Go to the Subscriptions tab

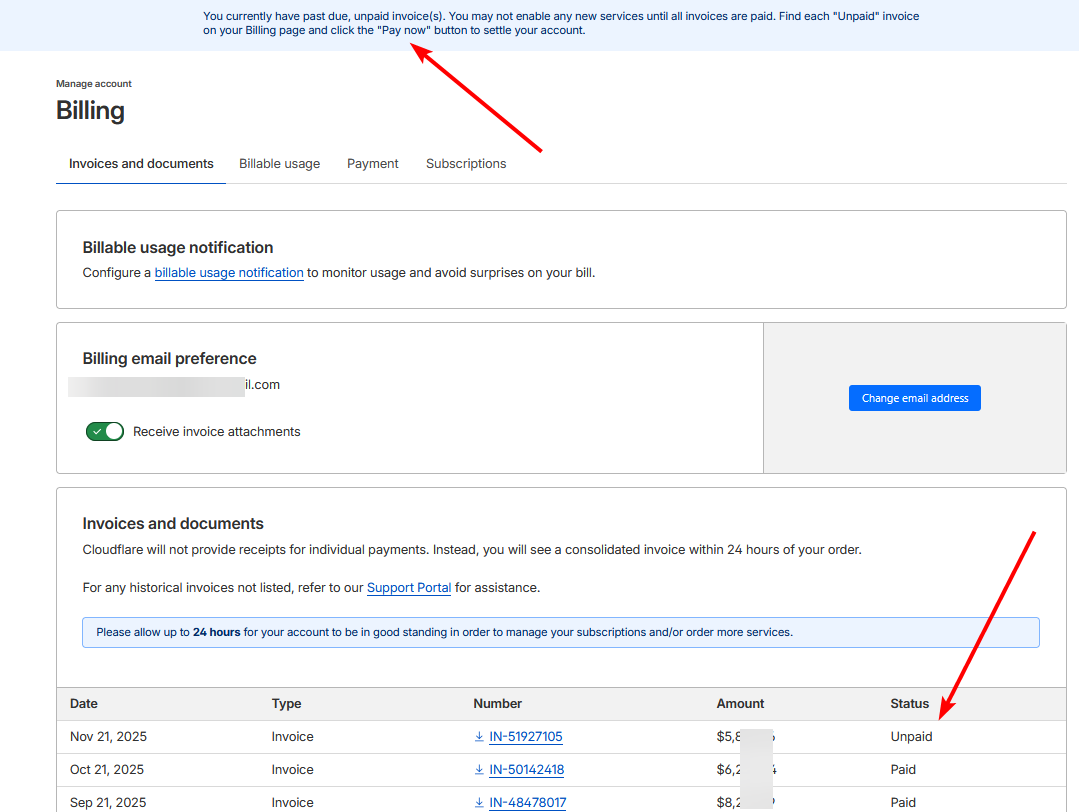pyautogui.click(x=466, y=164)
